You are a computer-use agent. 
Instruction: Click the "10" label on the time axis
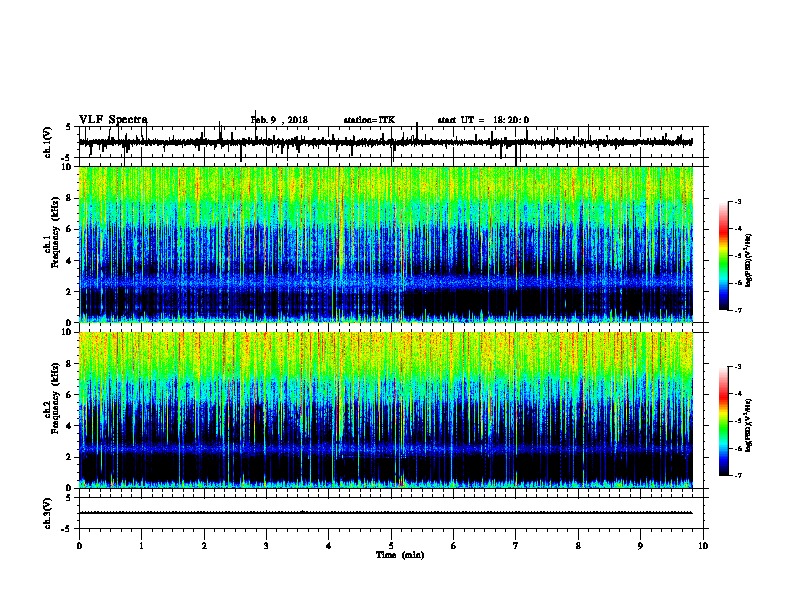703,546
